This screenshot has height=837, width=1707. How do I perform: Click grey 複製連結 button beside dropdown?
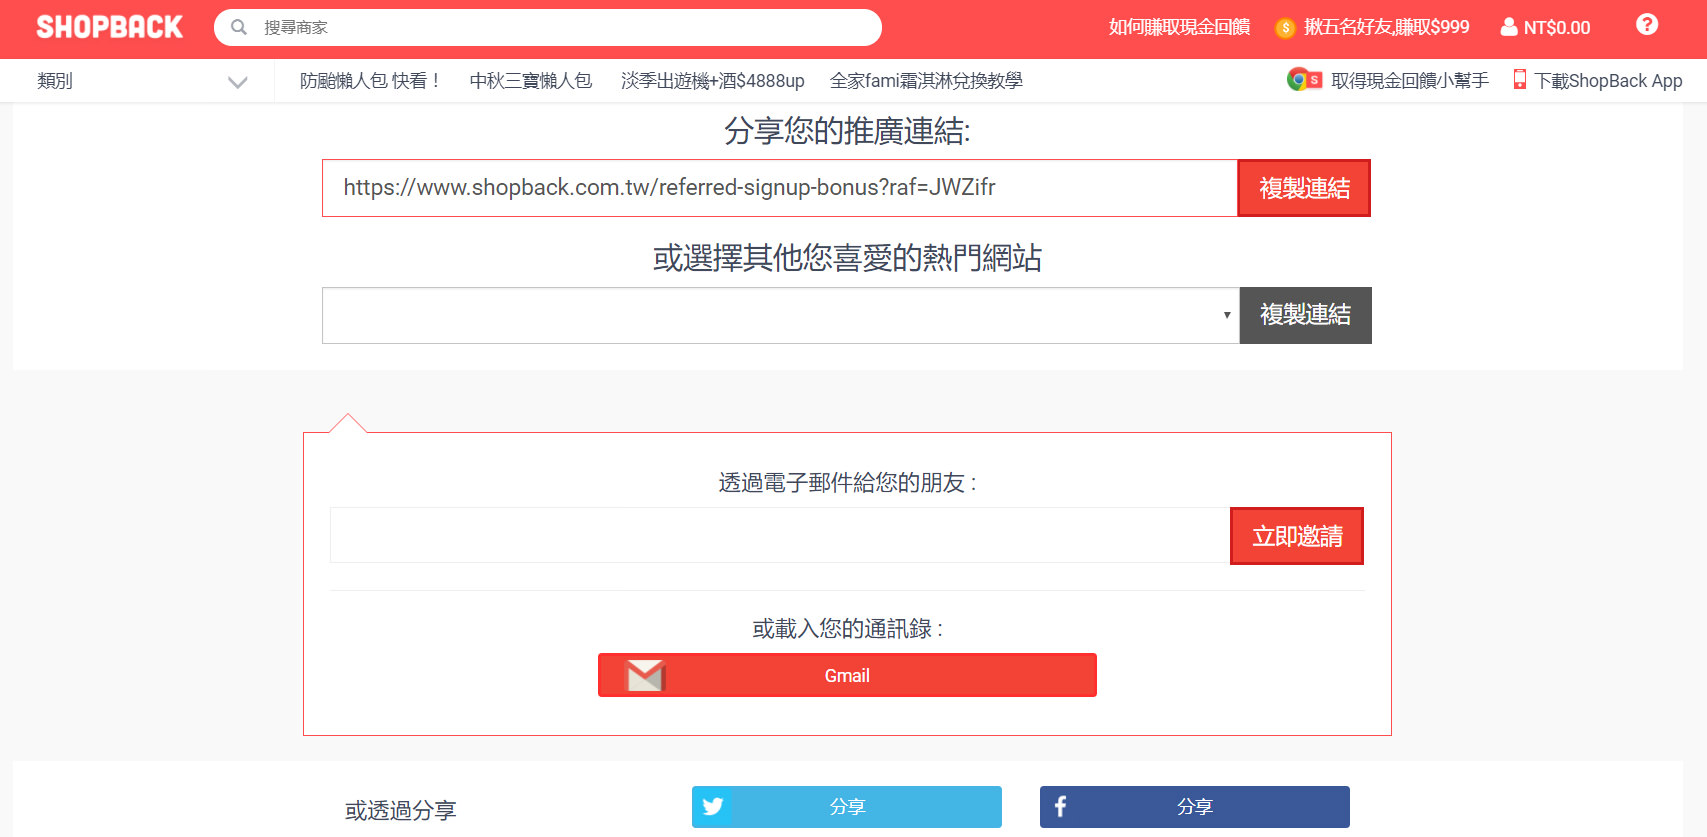[1305, 315]
